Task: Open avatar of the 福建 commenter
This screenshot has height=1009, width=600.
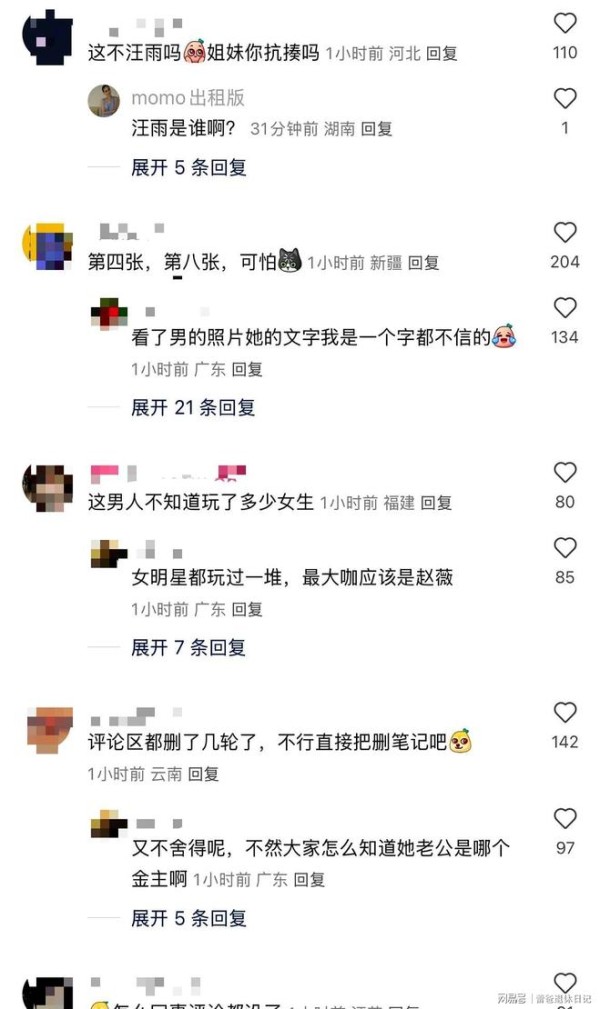Action: (48, 488)
